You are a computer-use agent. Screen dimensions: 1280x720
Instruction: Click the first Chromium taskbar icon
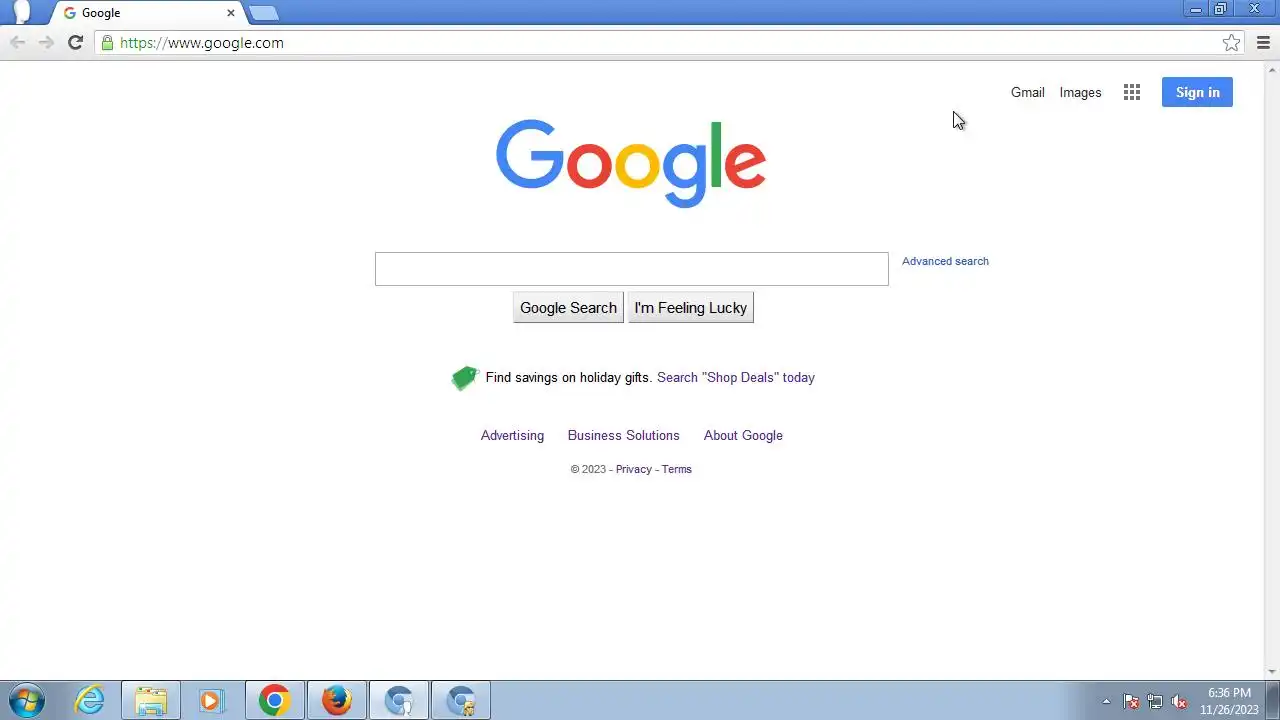click(x=399, y=701)
